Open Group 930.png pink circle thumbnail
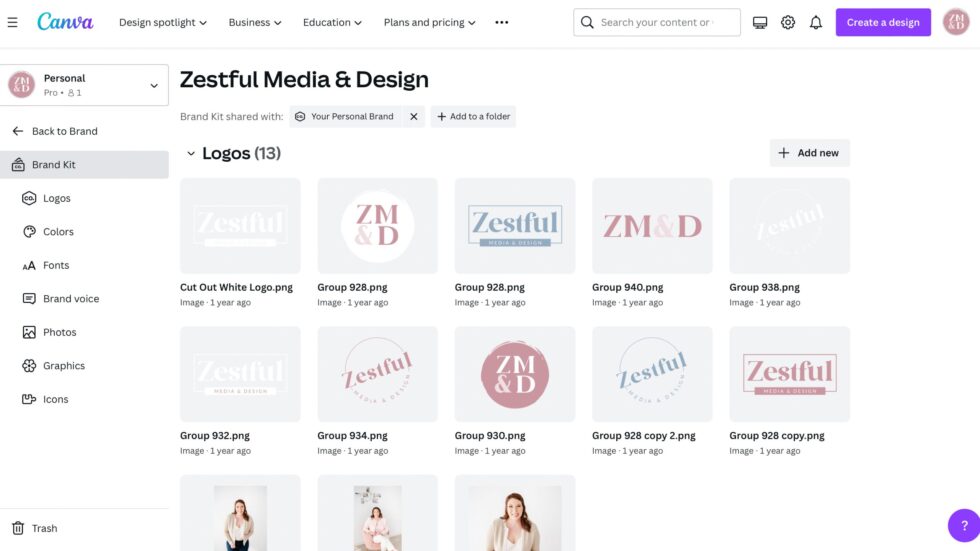 pos(514,374)
